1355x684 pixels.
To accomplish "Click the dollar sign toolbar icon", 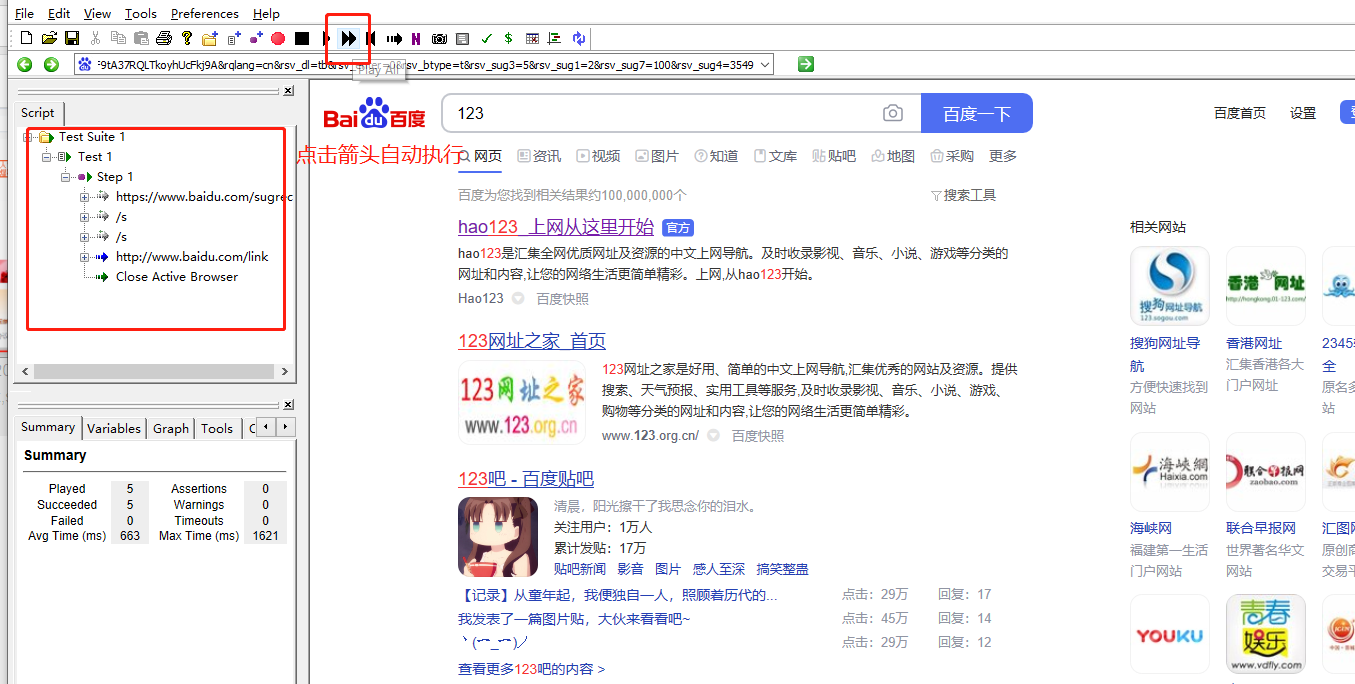I will point(507,37).
